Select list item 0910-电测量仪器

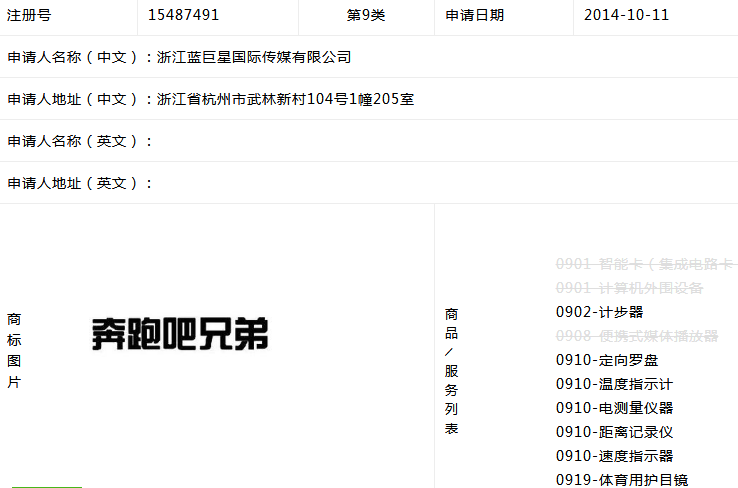(x=614, y=408)
